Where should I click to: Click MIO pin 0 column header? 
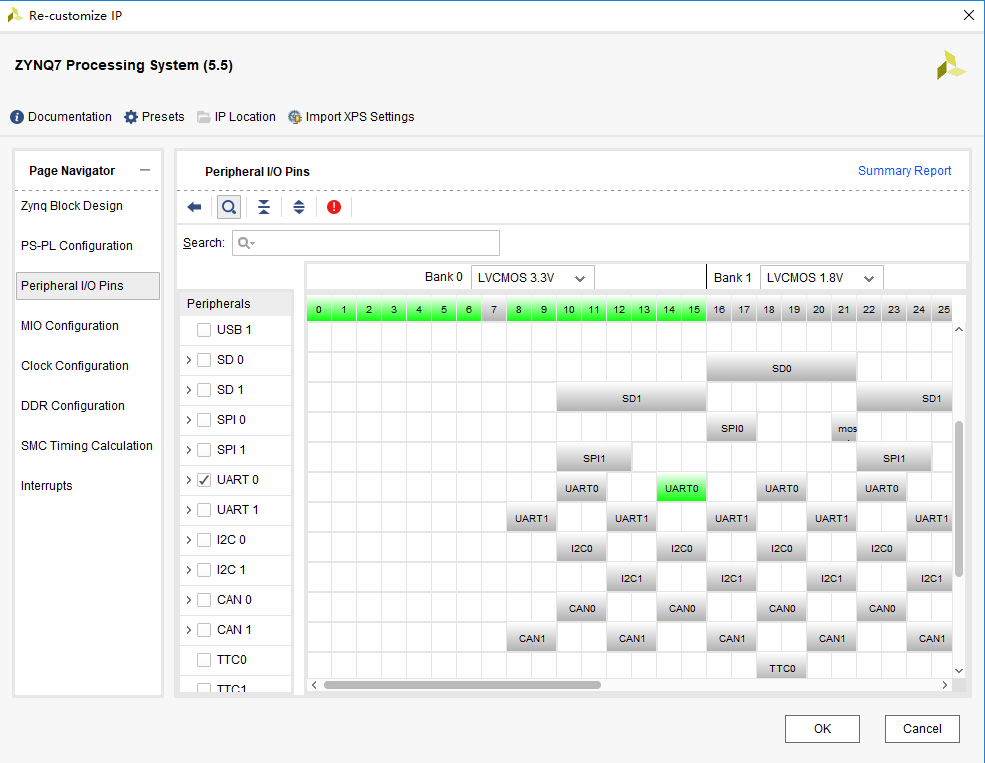[x=319, y=310]
